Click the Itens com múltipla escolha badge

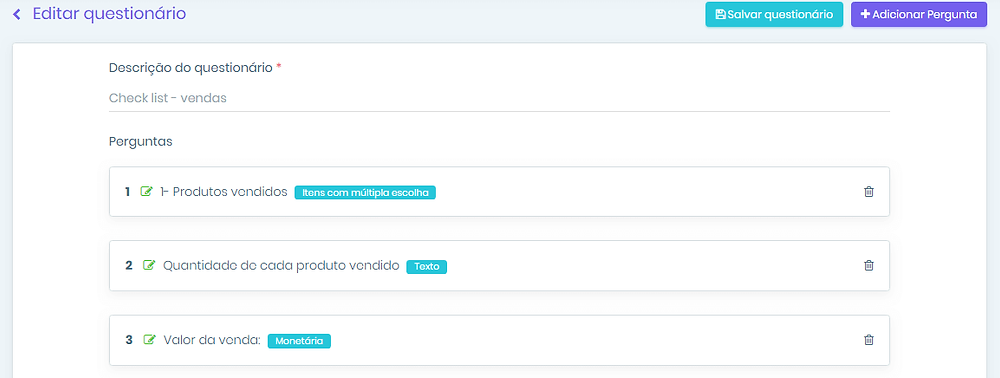365,193
